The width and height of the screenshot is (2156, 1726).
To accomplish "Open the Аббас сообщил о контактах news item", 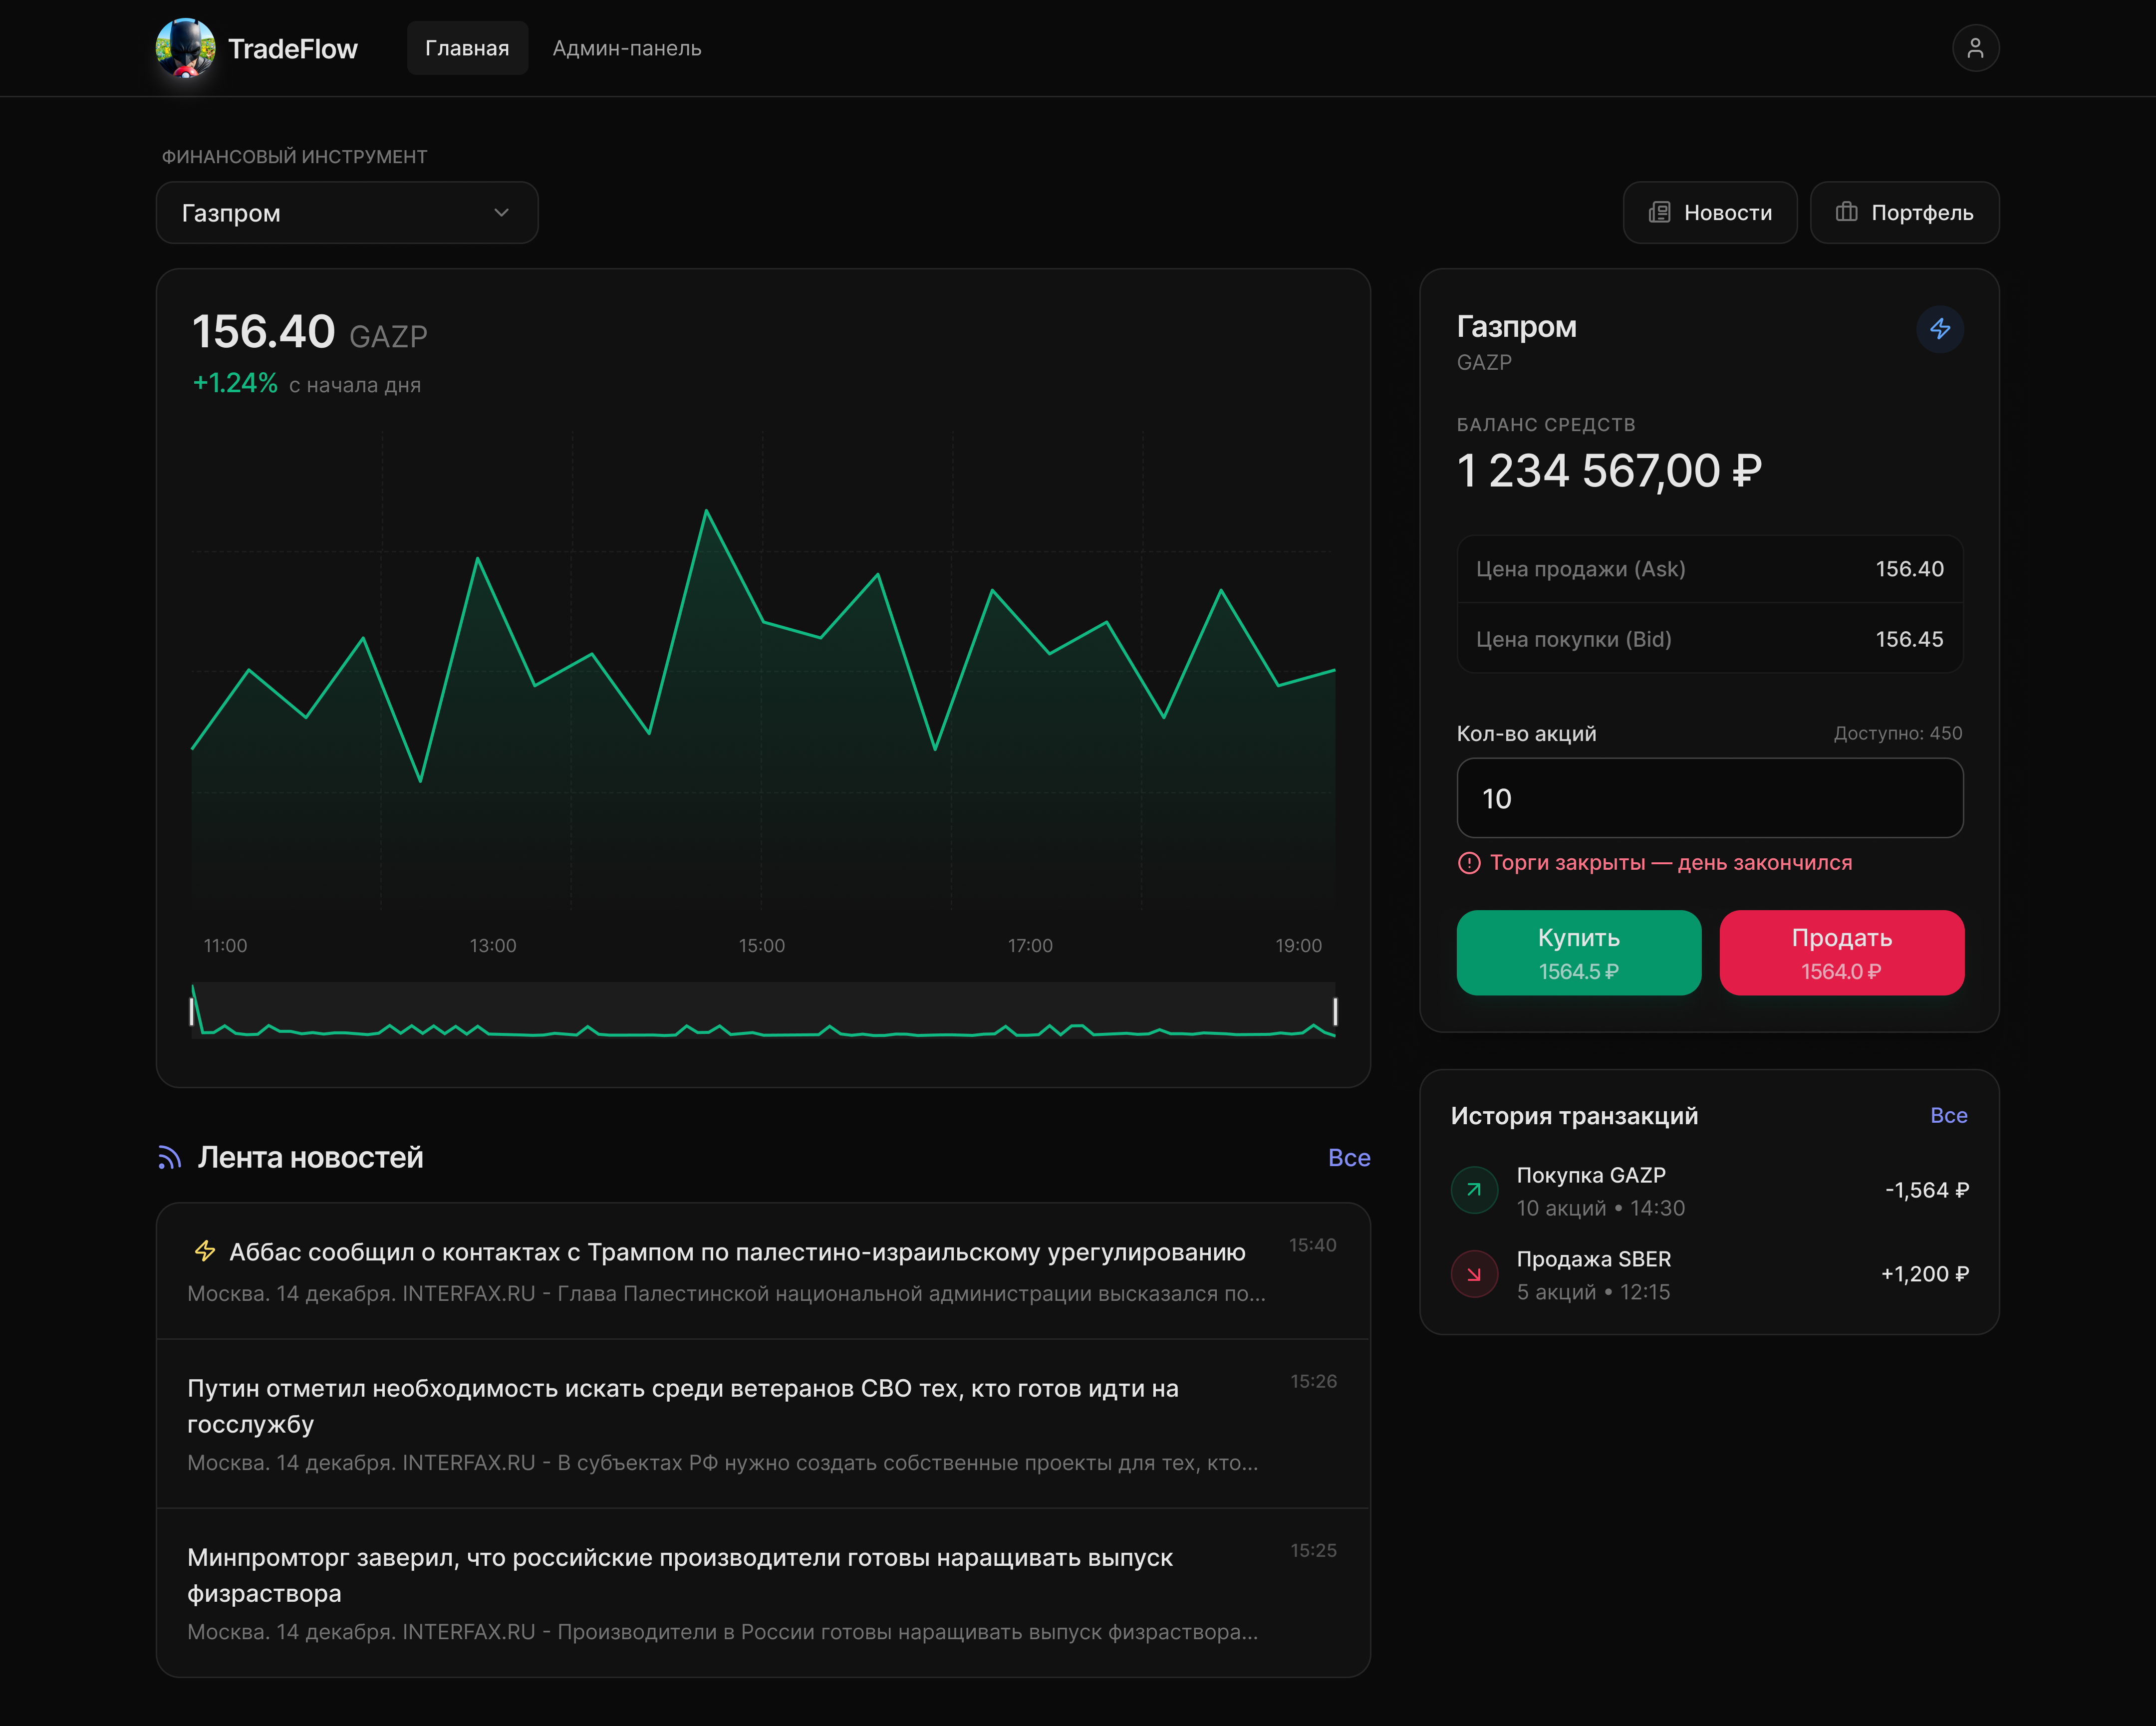I will click(x=763, y=1271).
